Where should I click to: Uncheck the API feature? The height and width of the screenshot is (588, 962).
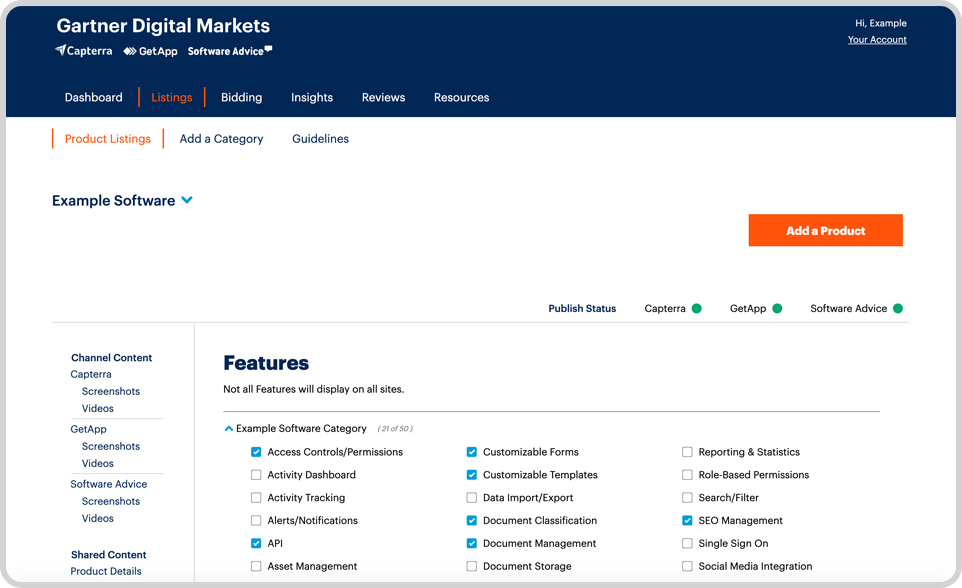(256, 543)
